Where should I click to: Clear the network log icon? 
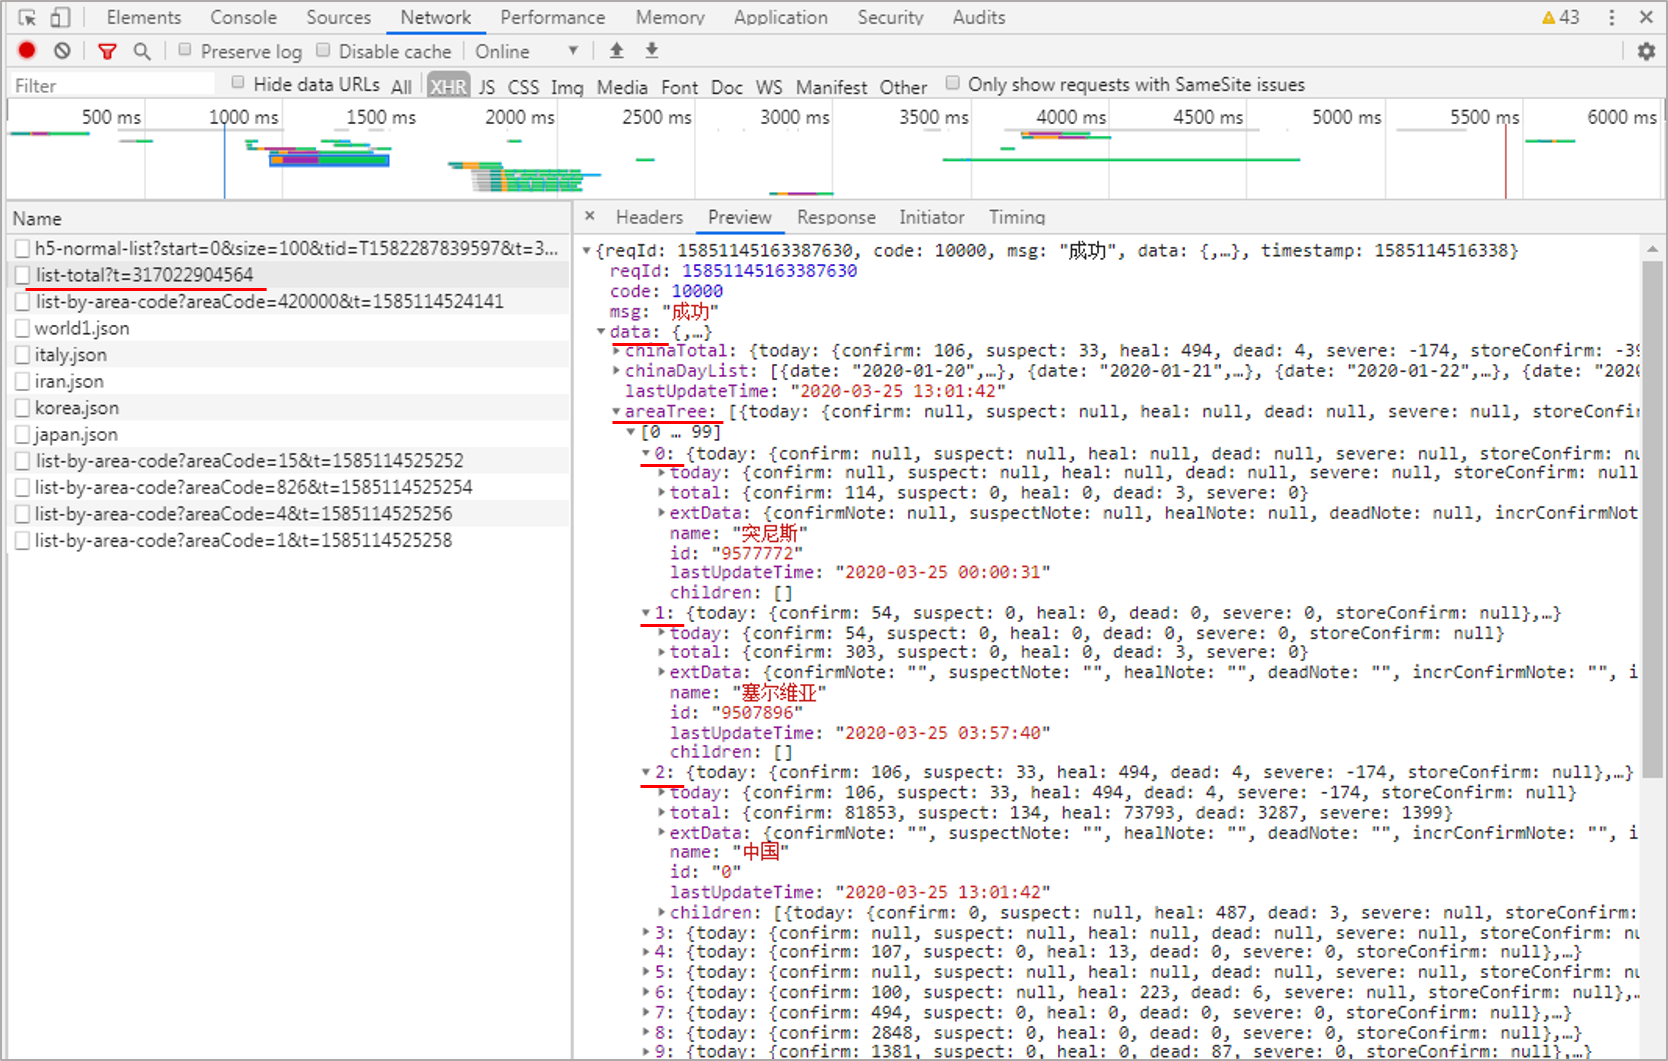pos(62,50)
